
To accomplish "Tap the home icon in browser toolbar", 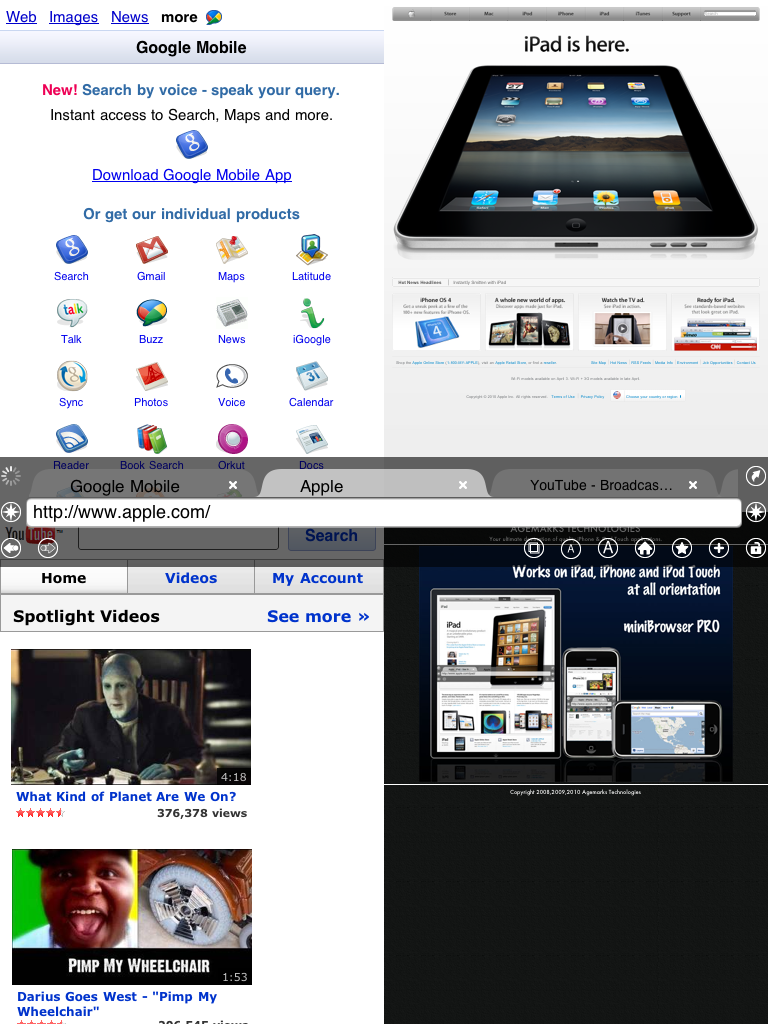I will pyautogui.click(x=645, y=548).
